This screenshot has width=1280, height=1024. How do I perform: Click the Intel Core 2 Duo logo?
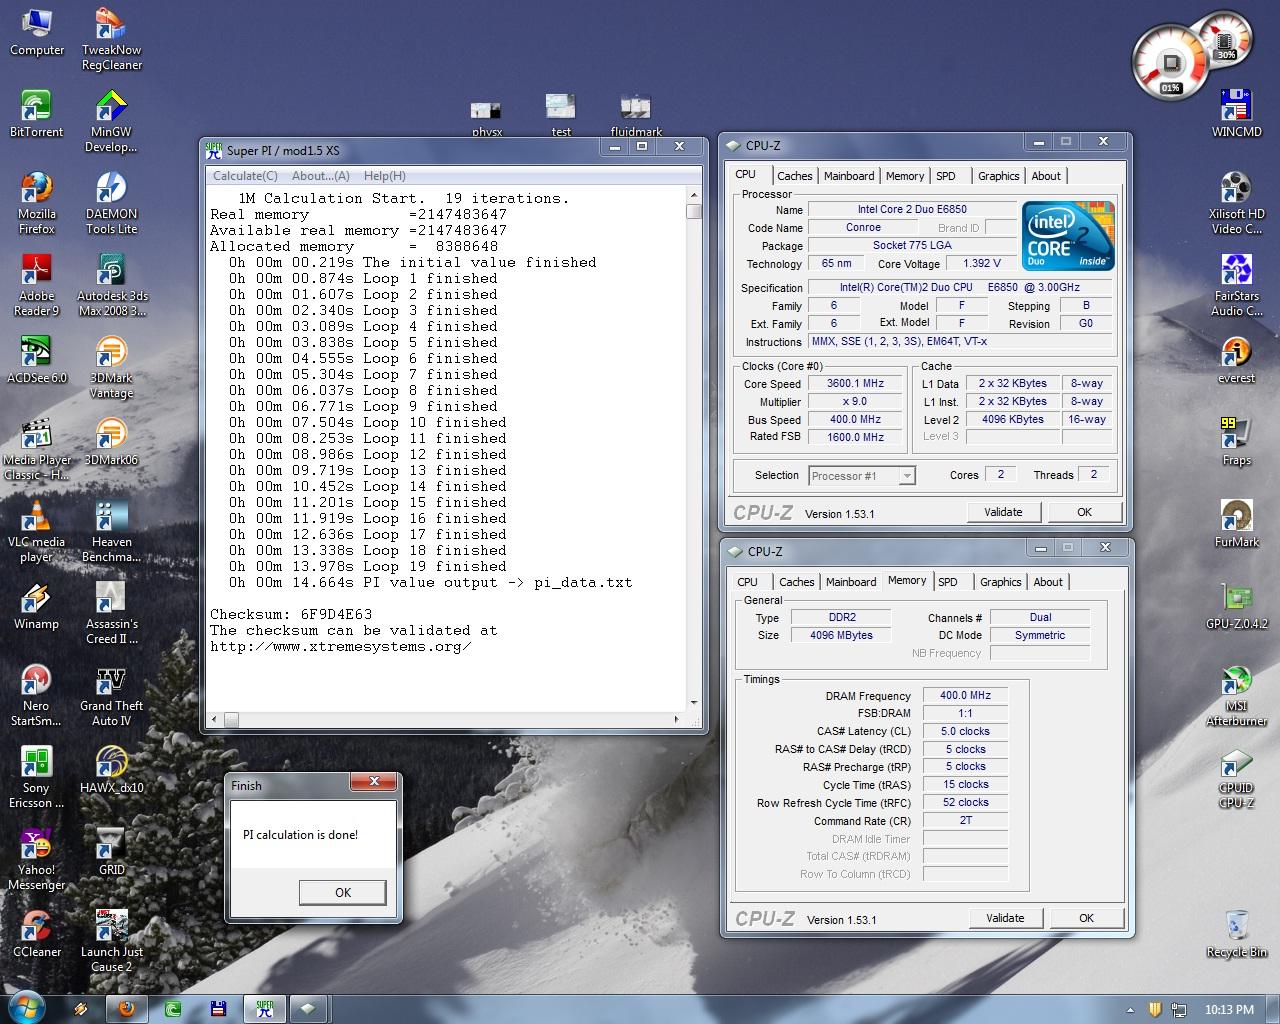tap(1068, 236)
